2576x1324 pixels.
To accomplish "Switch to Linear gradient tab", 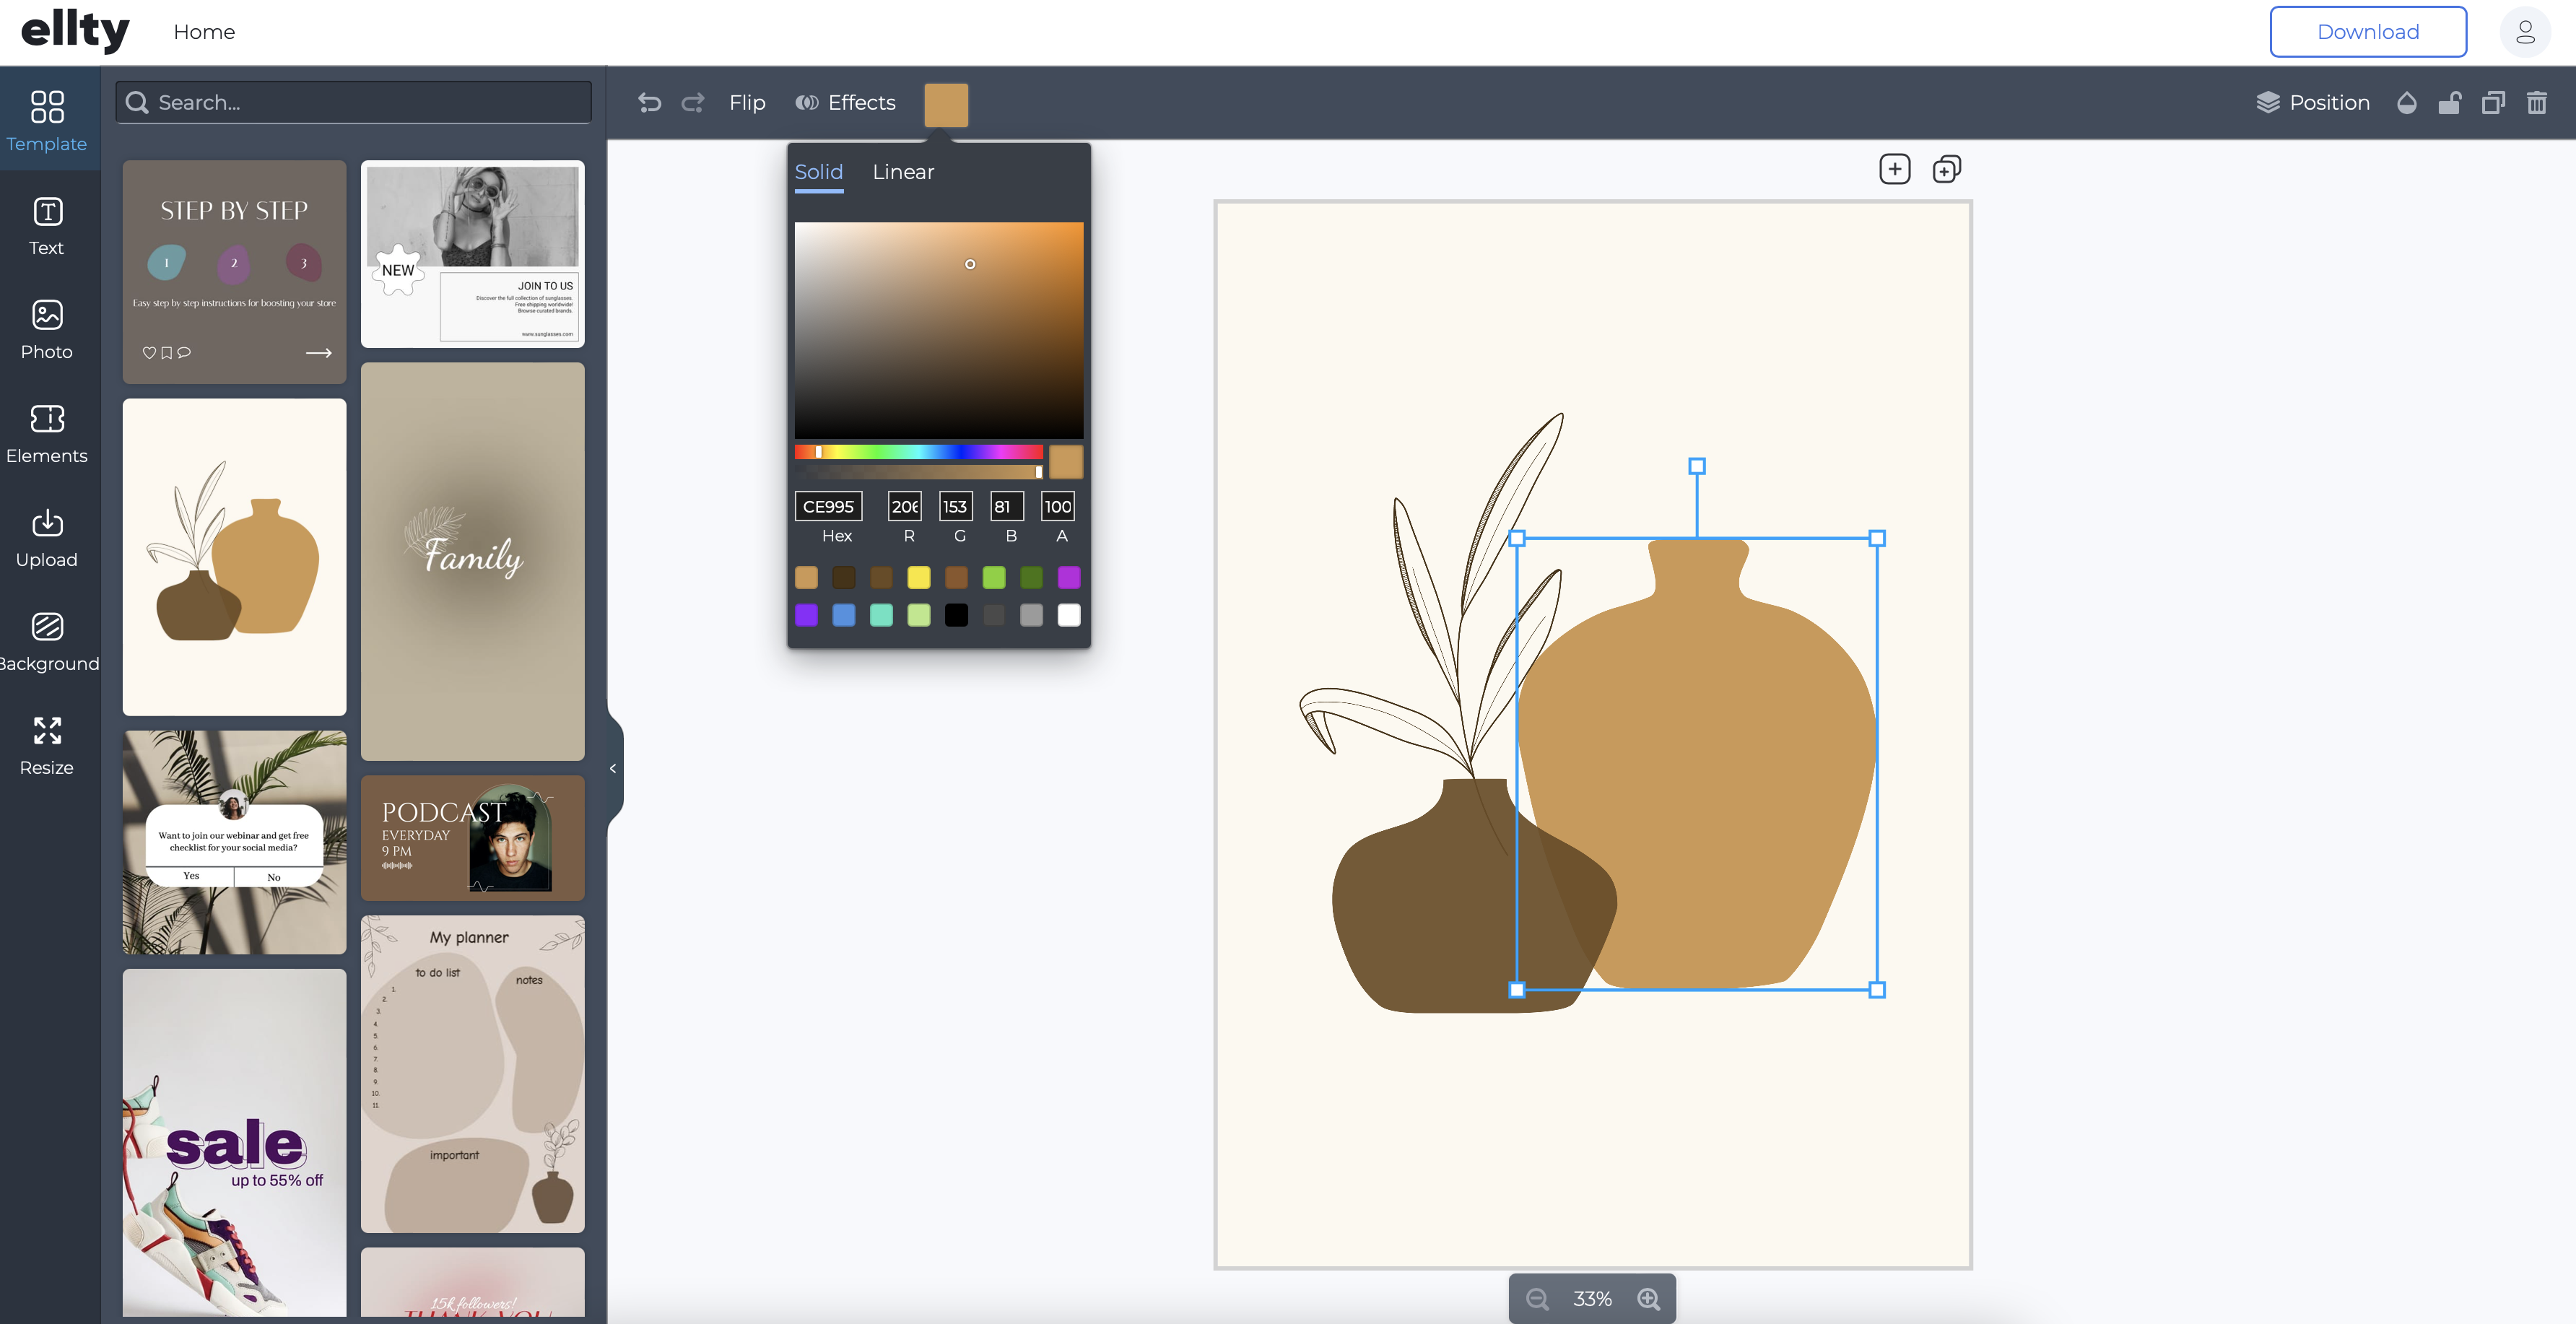I will tap(903, 172).
